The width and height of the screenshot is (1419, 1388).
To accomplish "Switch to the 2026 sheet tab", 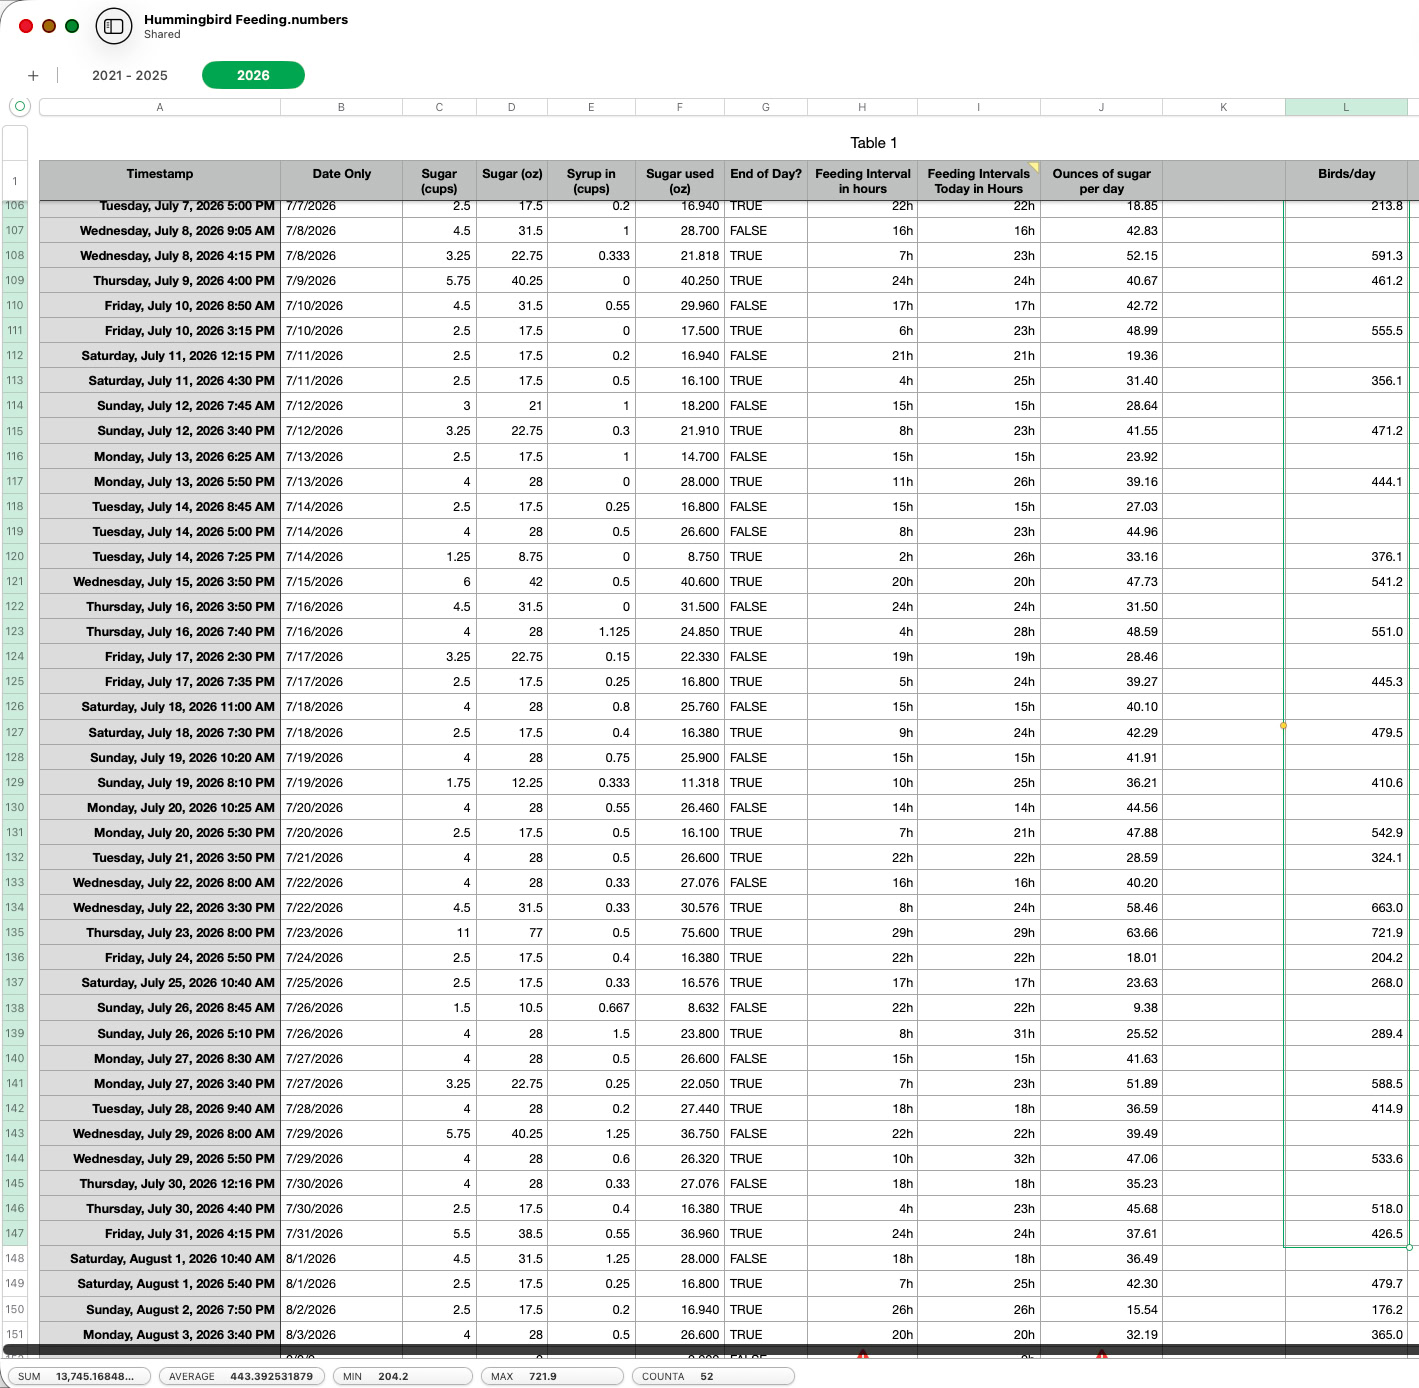I will 253,75.
